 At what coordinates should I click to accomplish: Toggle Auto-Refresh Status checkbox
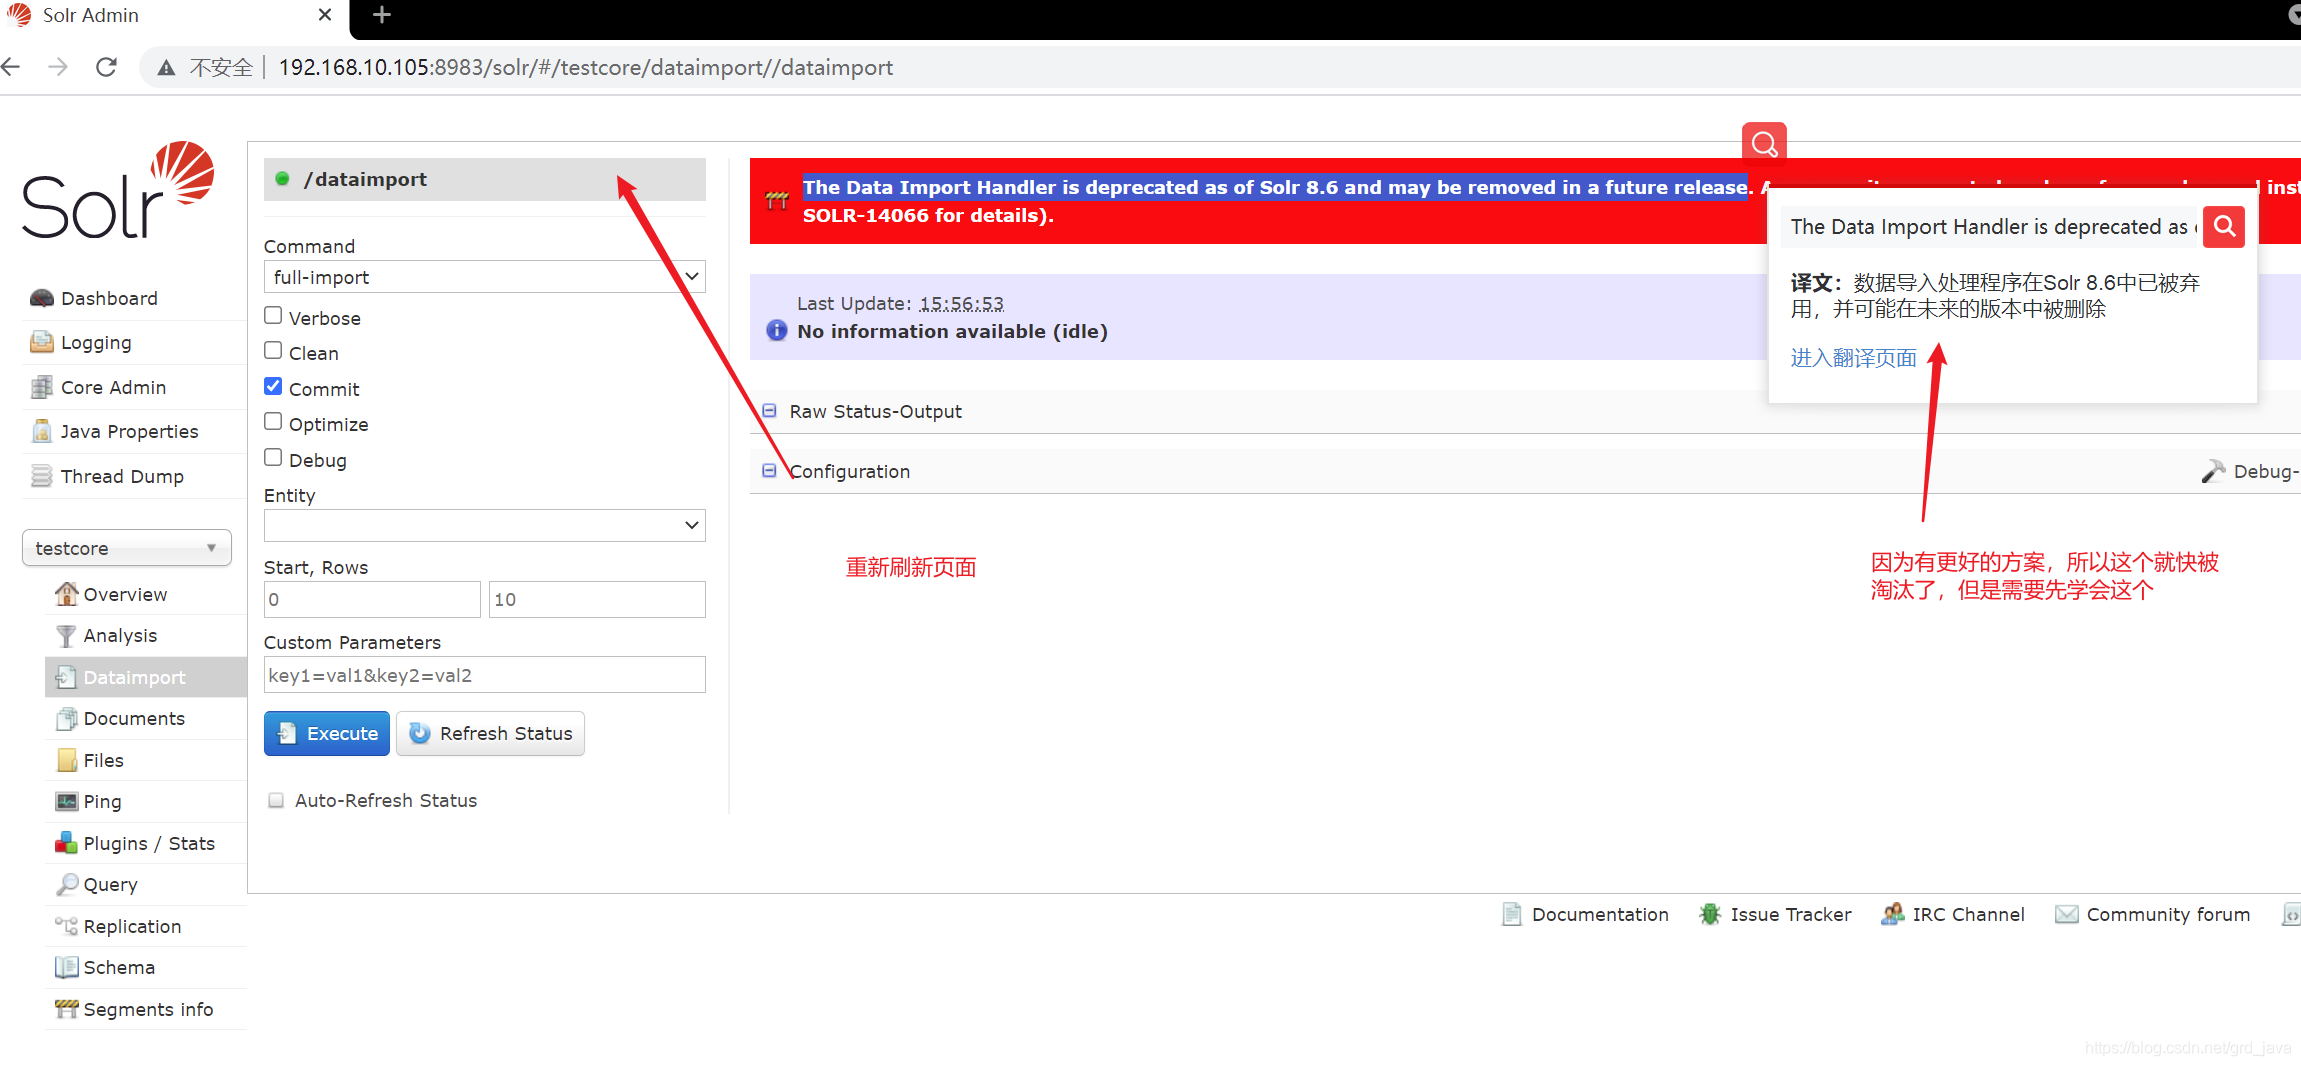(x=276, y=800)
